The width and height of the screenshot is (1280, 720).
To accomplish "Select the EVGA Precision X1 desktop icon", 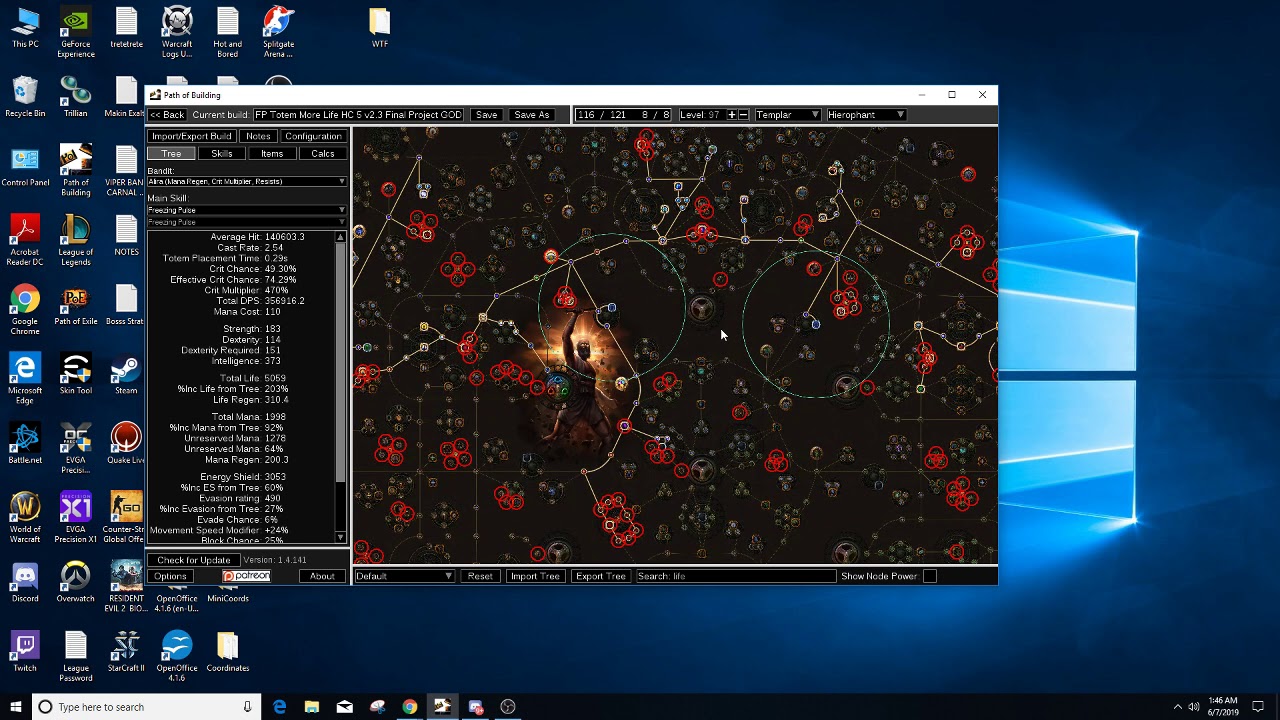I will (x=76, y=517).
